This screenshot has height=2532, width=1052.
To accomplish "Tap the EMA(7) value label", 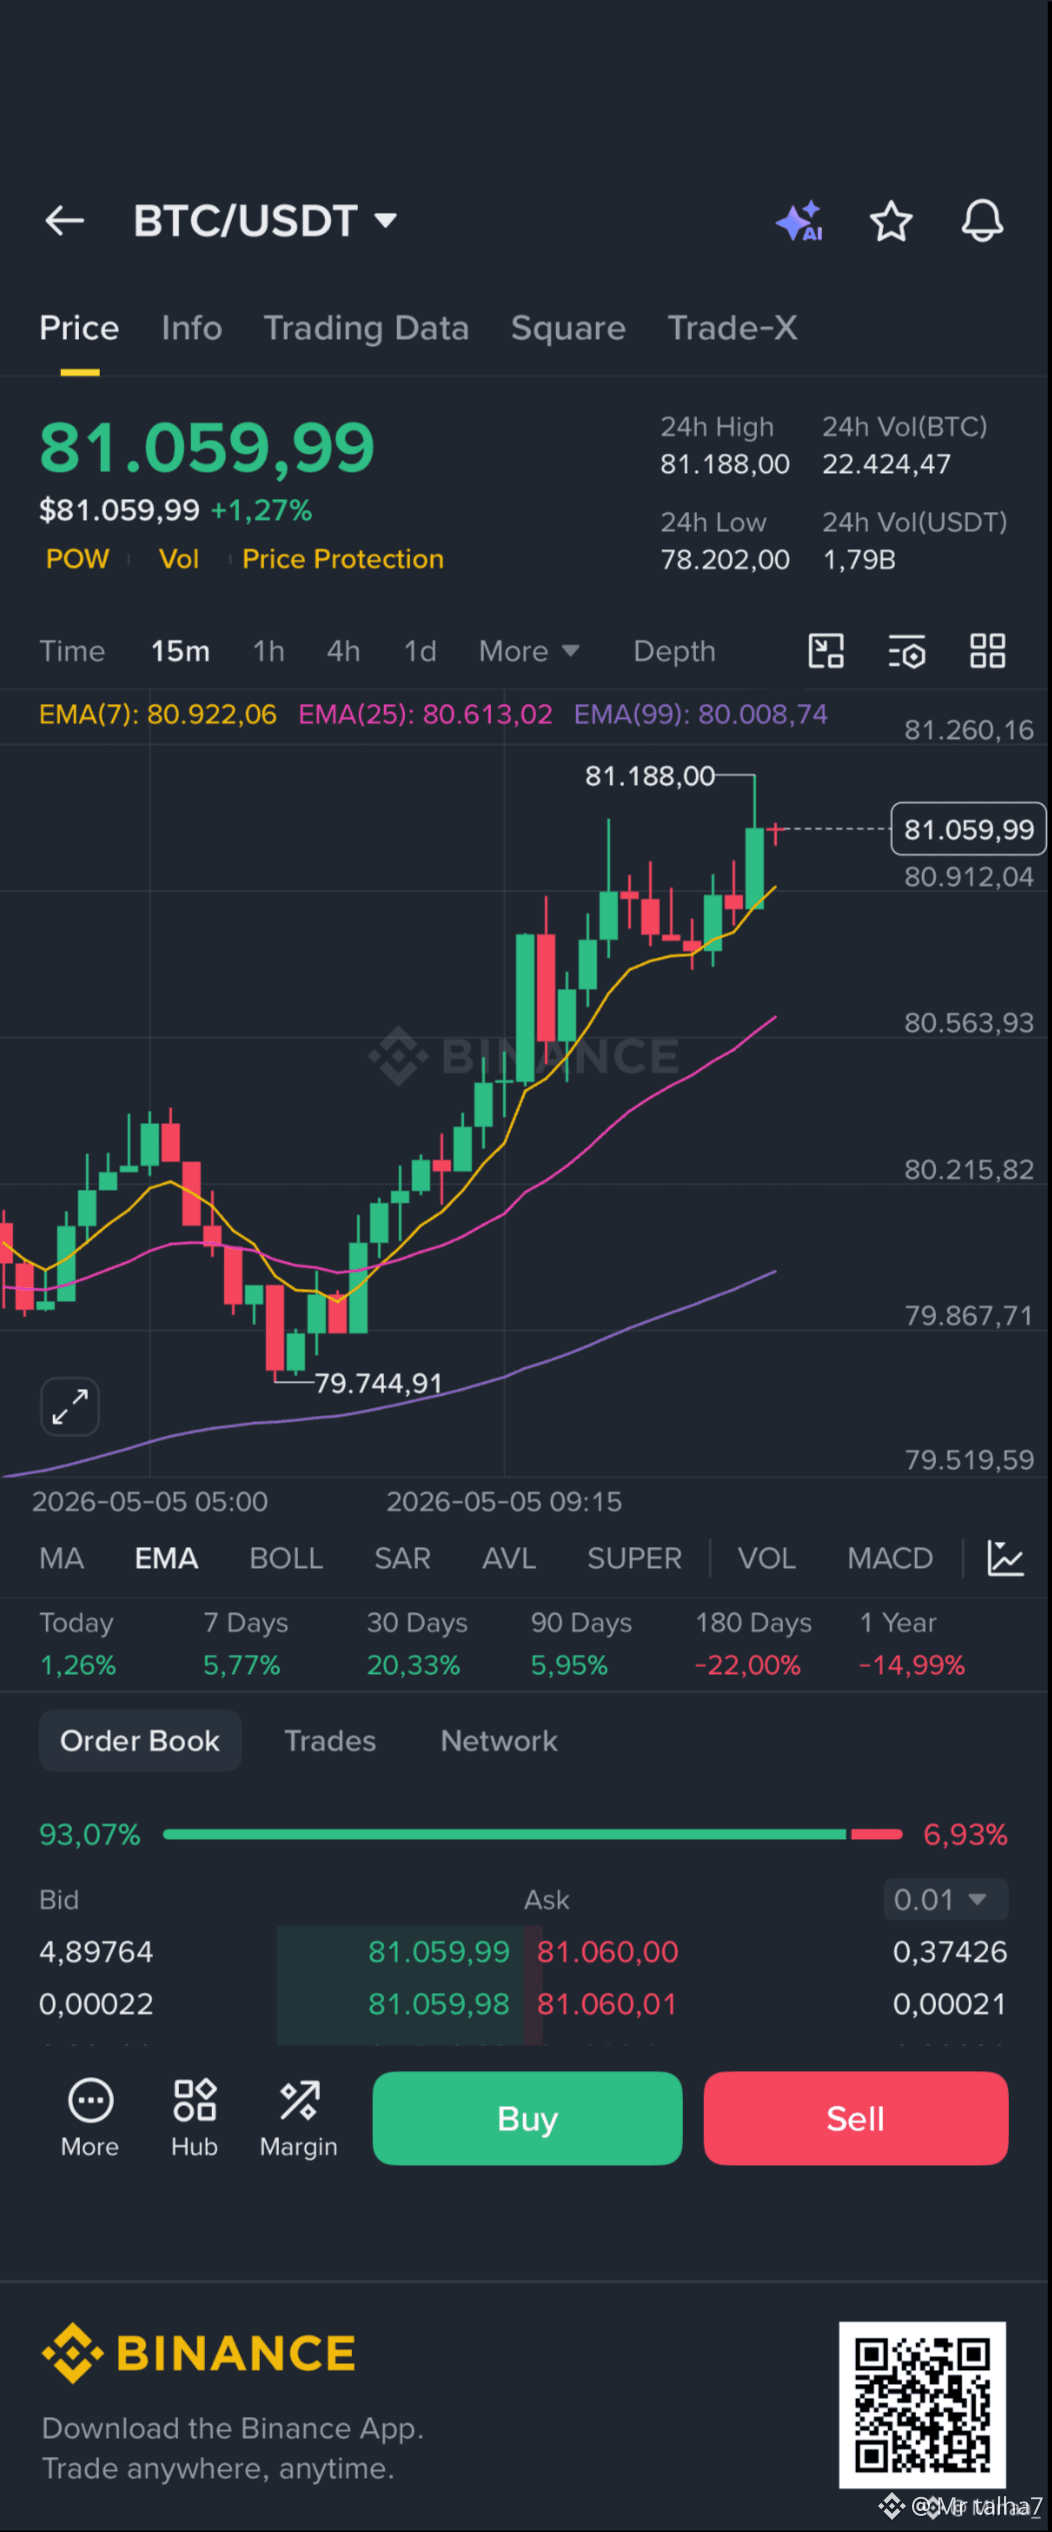I will 158,714.
